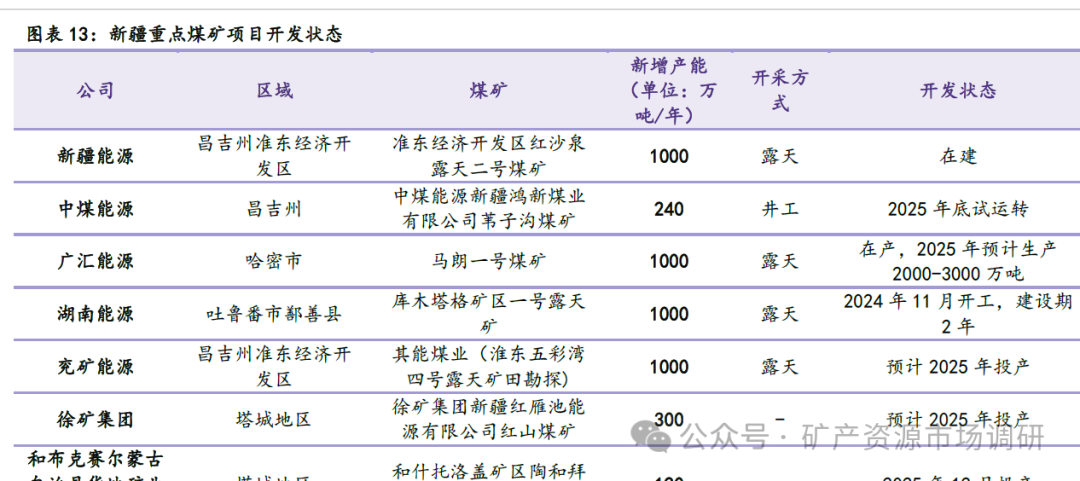The height and width of the screenshot is (481, 1080).
Task: Click capacity '1000' in the 兖矿能源 row
Action: 669,367
